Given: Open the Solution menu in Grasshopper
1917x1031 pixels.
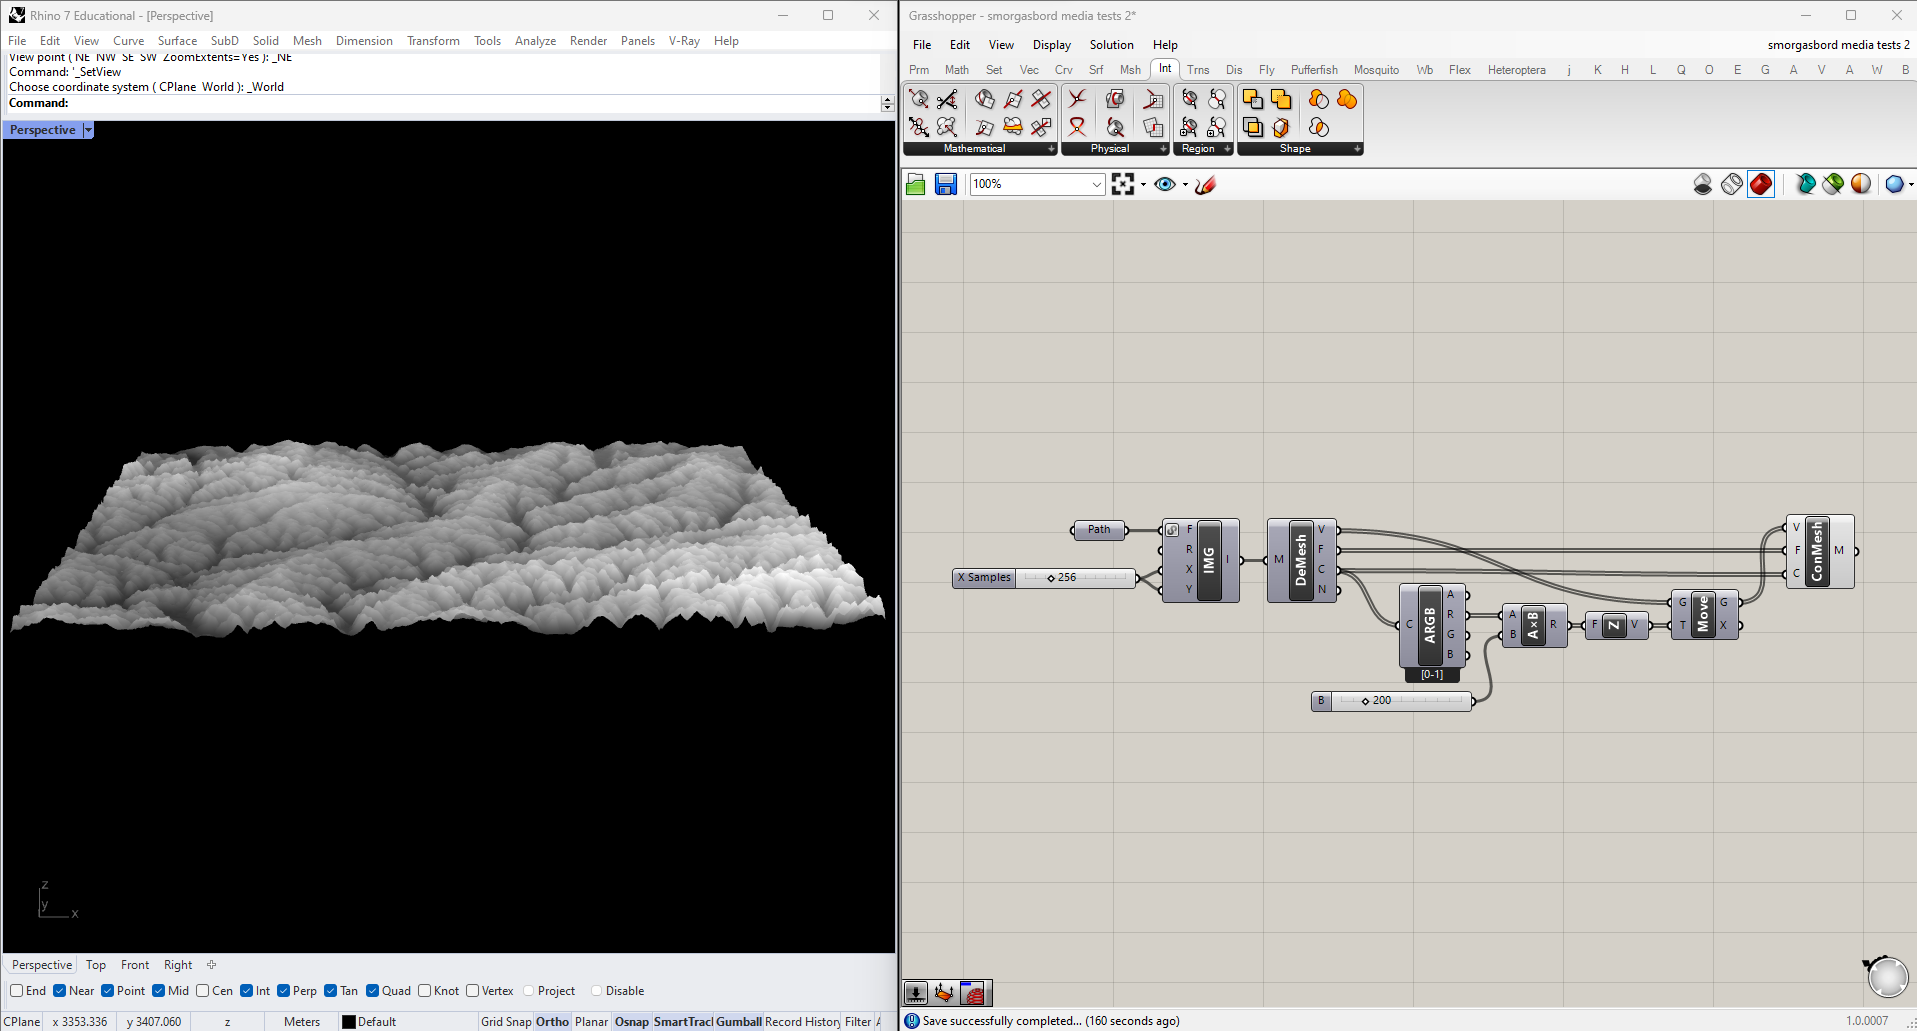Looking at the screenshot, I should 1111,45.
